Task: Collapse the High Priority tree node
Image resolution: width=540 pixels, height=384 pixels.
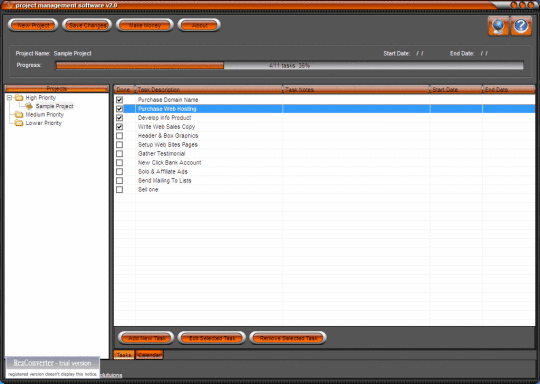Action: coord(10,98)
